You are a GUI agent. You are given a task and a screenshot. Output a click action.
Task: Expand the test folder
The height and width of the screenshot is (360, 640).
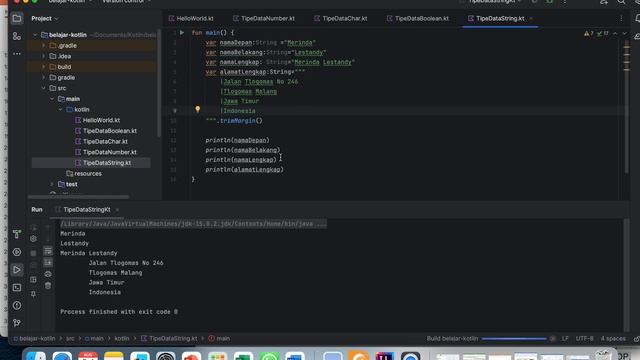click(x=52, y=184)
